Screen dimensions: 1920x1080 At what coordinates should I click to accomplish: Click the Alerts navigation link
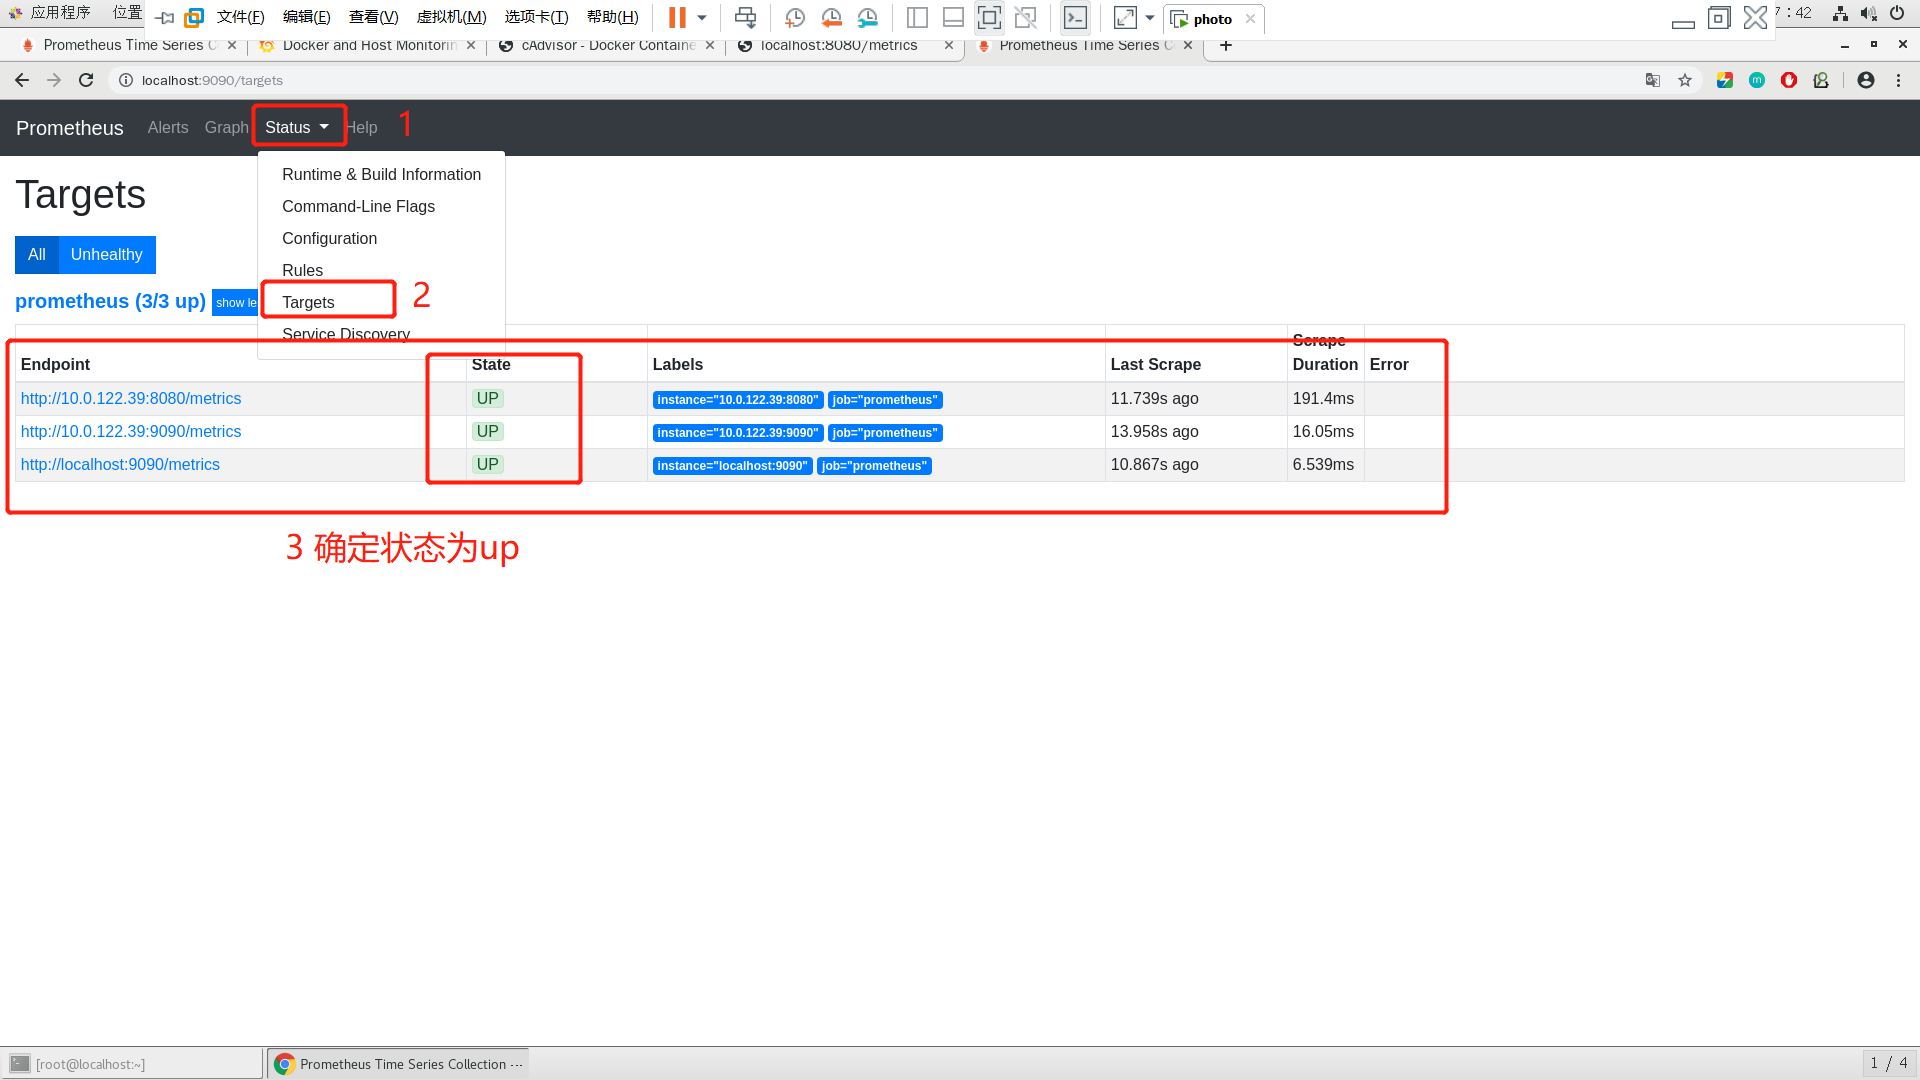(x=167, y=127)
